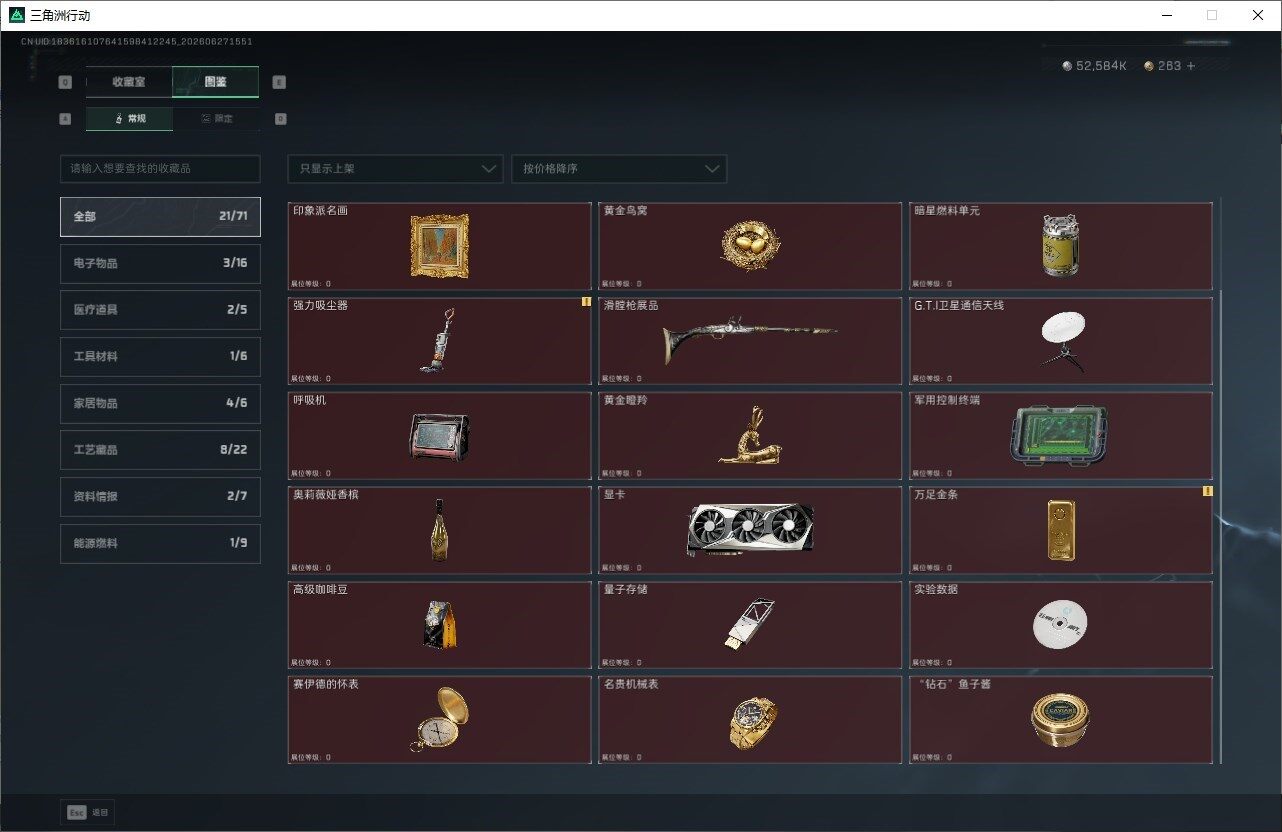Screen dimensions: 1282x832
Task: Switch to the 常规 sub-tab
Action: [x=129, y=118]
